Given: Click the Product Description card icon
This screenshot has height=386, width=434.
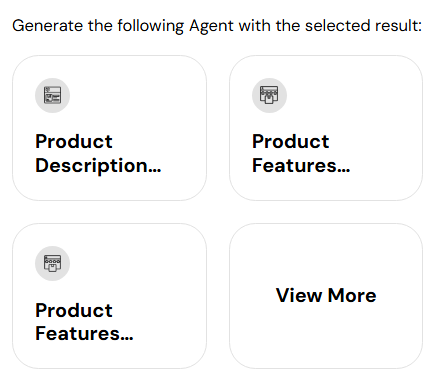Looking at the screenshot, I should click(x=52, y=95).
